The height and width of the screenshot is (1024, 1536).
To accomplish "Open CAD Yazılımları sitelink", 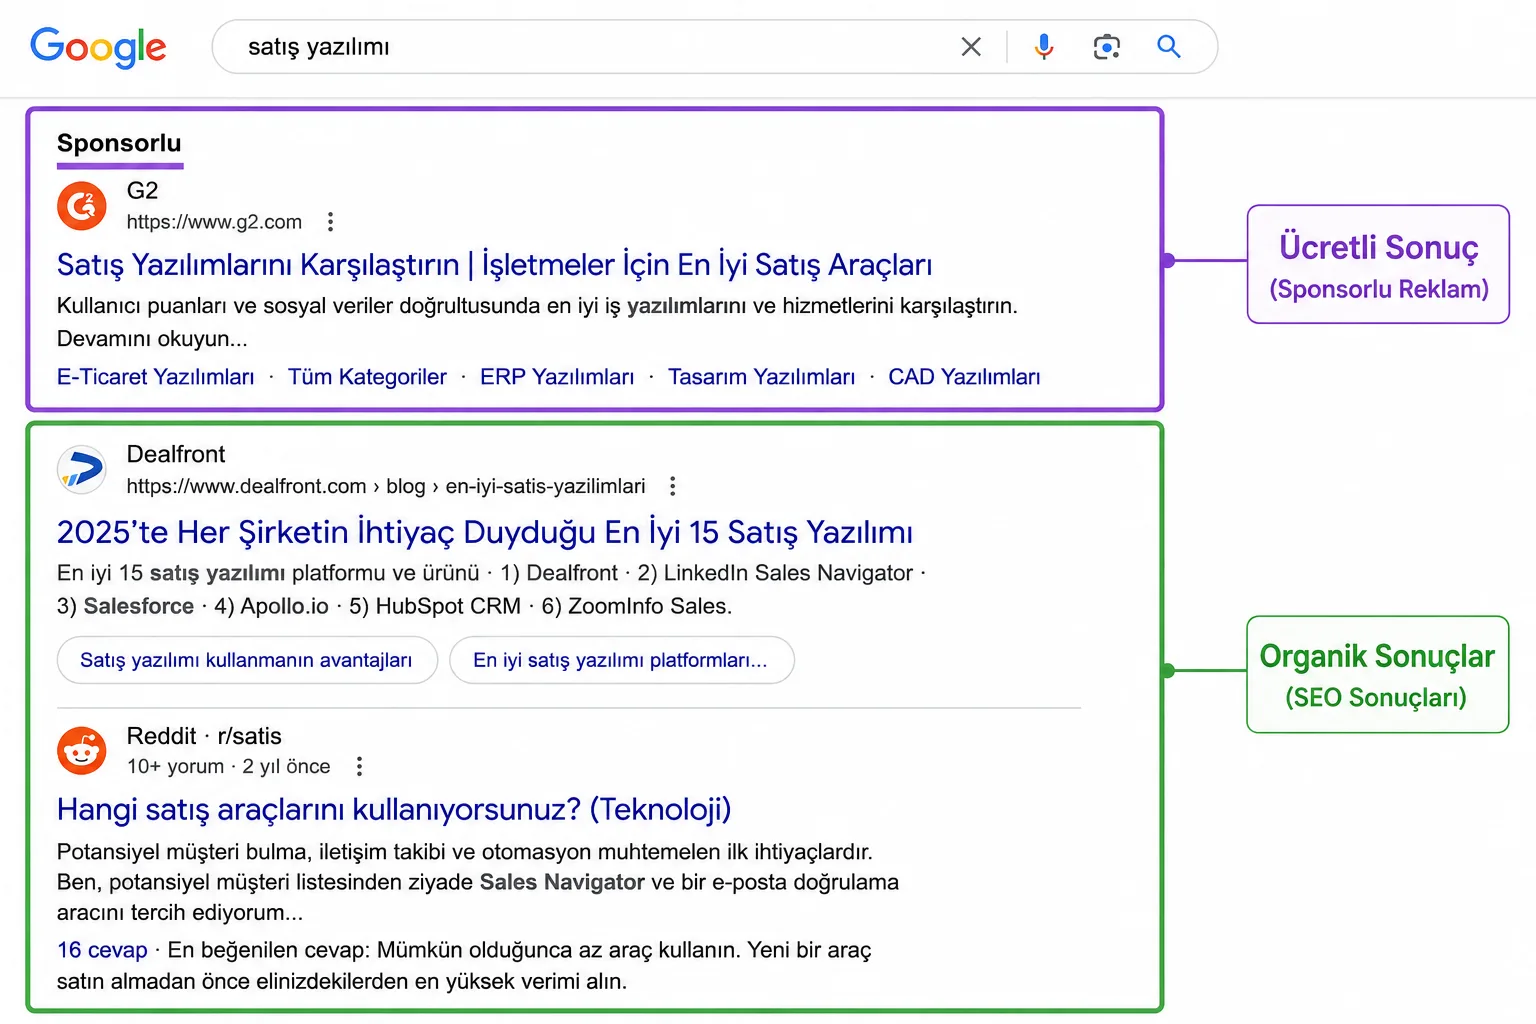I will click(x=964, y=377).
